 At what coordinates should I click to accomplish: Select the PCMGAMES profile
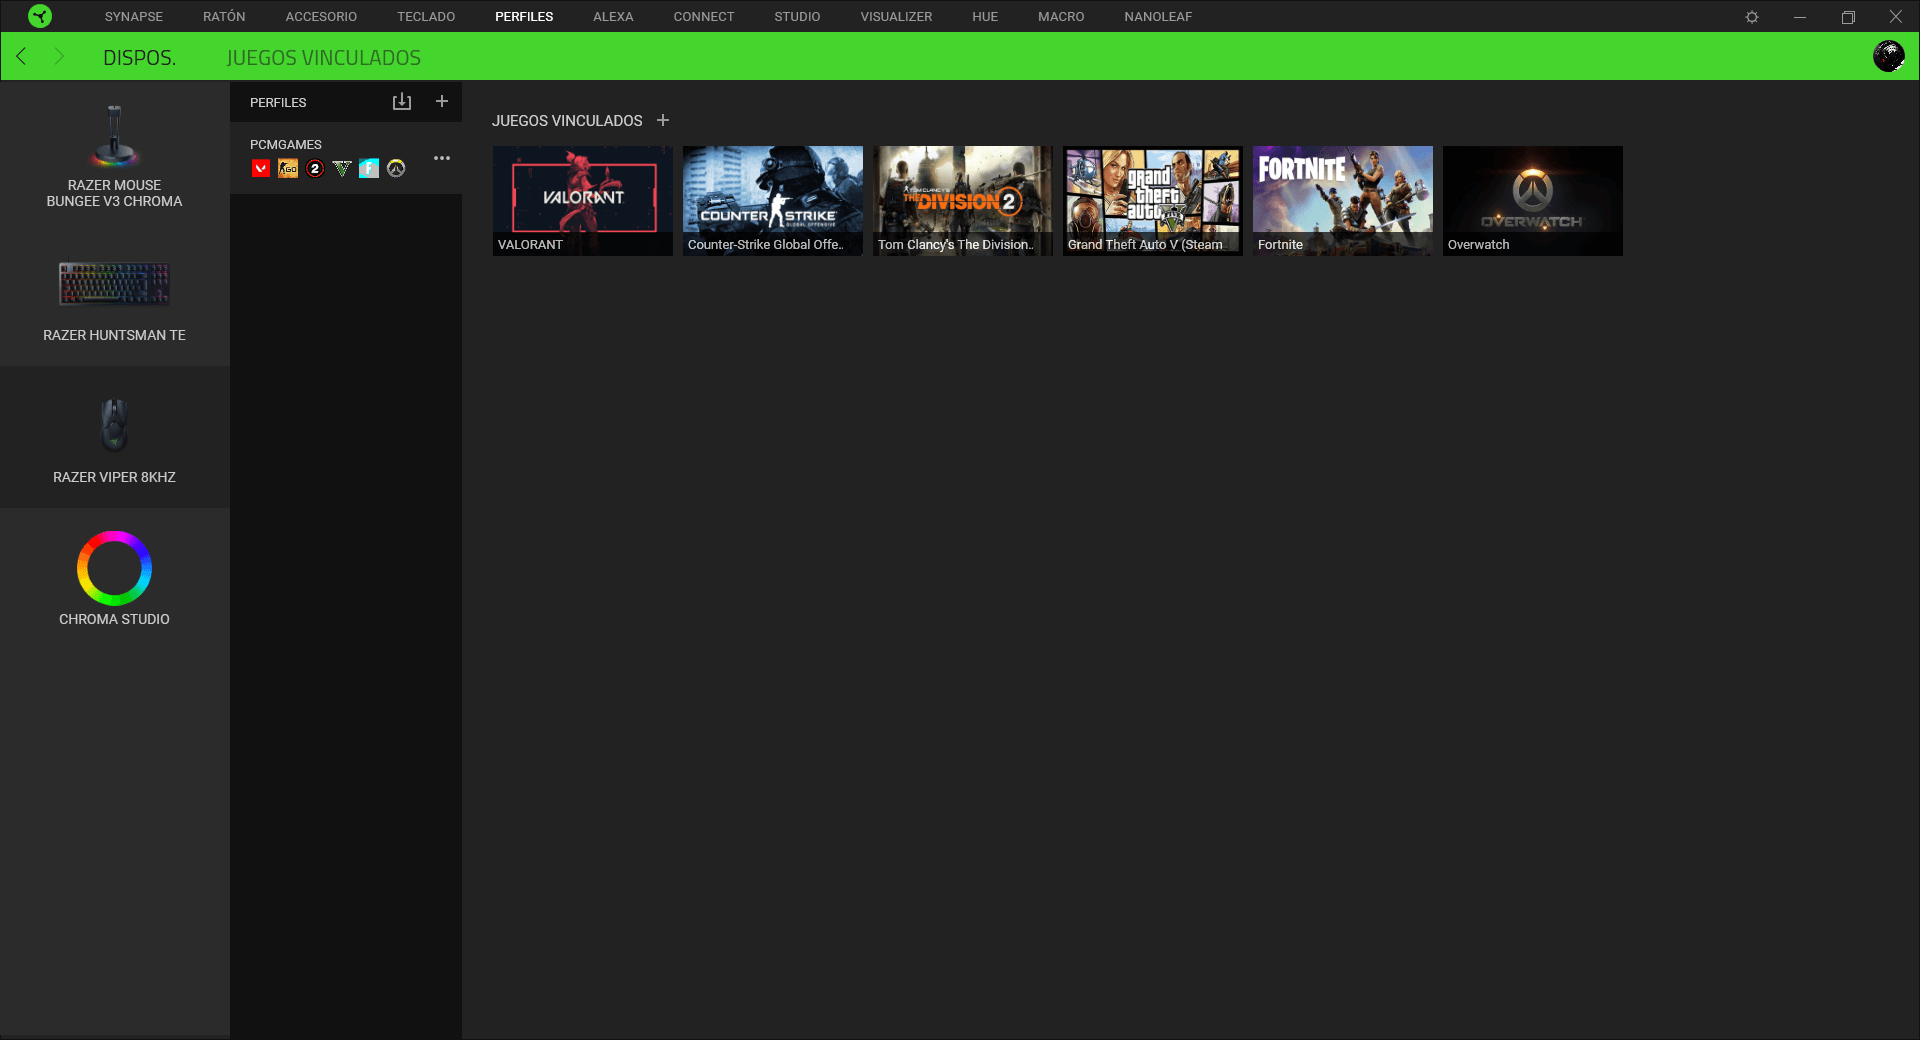(x=346, y=158)
